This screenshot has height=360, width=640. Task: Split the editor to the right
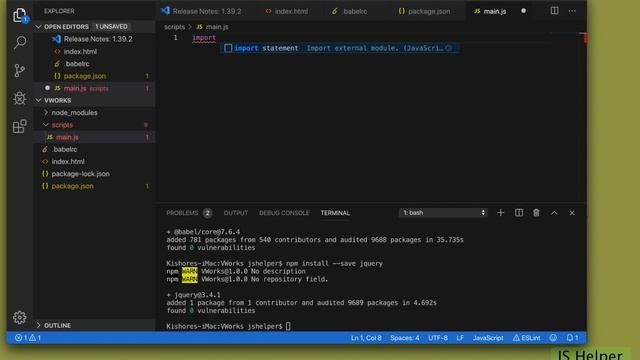pyautogui.click(x=554, y=11)
